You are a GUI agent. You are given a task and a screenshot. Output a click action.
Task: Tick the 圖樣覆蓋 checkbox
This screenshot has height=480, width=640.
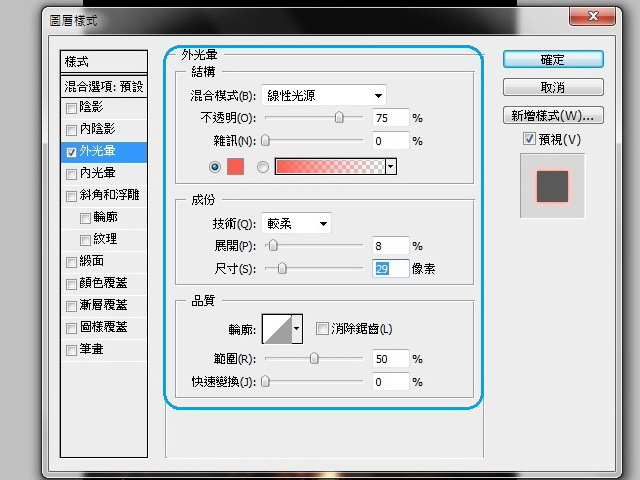coord(71,328)
